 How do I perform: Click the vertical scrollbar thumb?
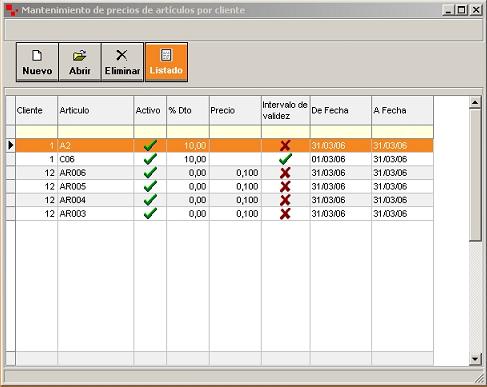(x=475, y=175)
